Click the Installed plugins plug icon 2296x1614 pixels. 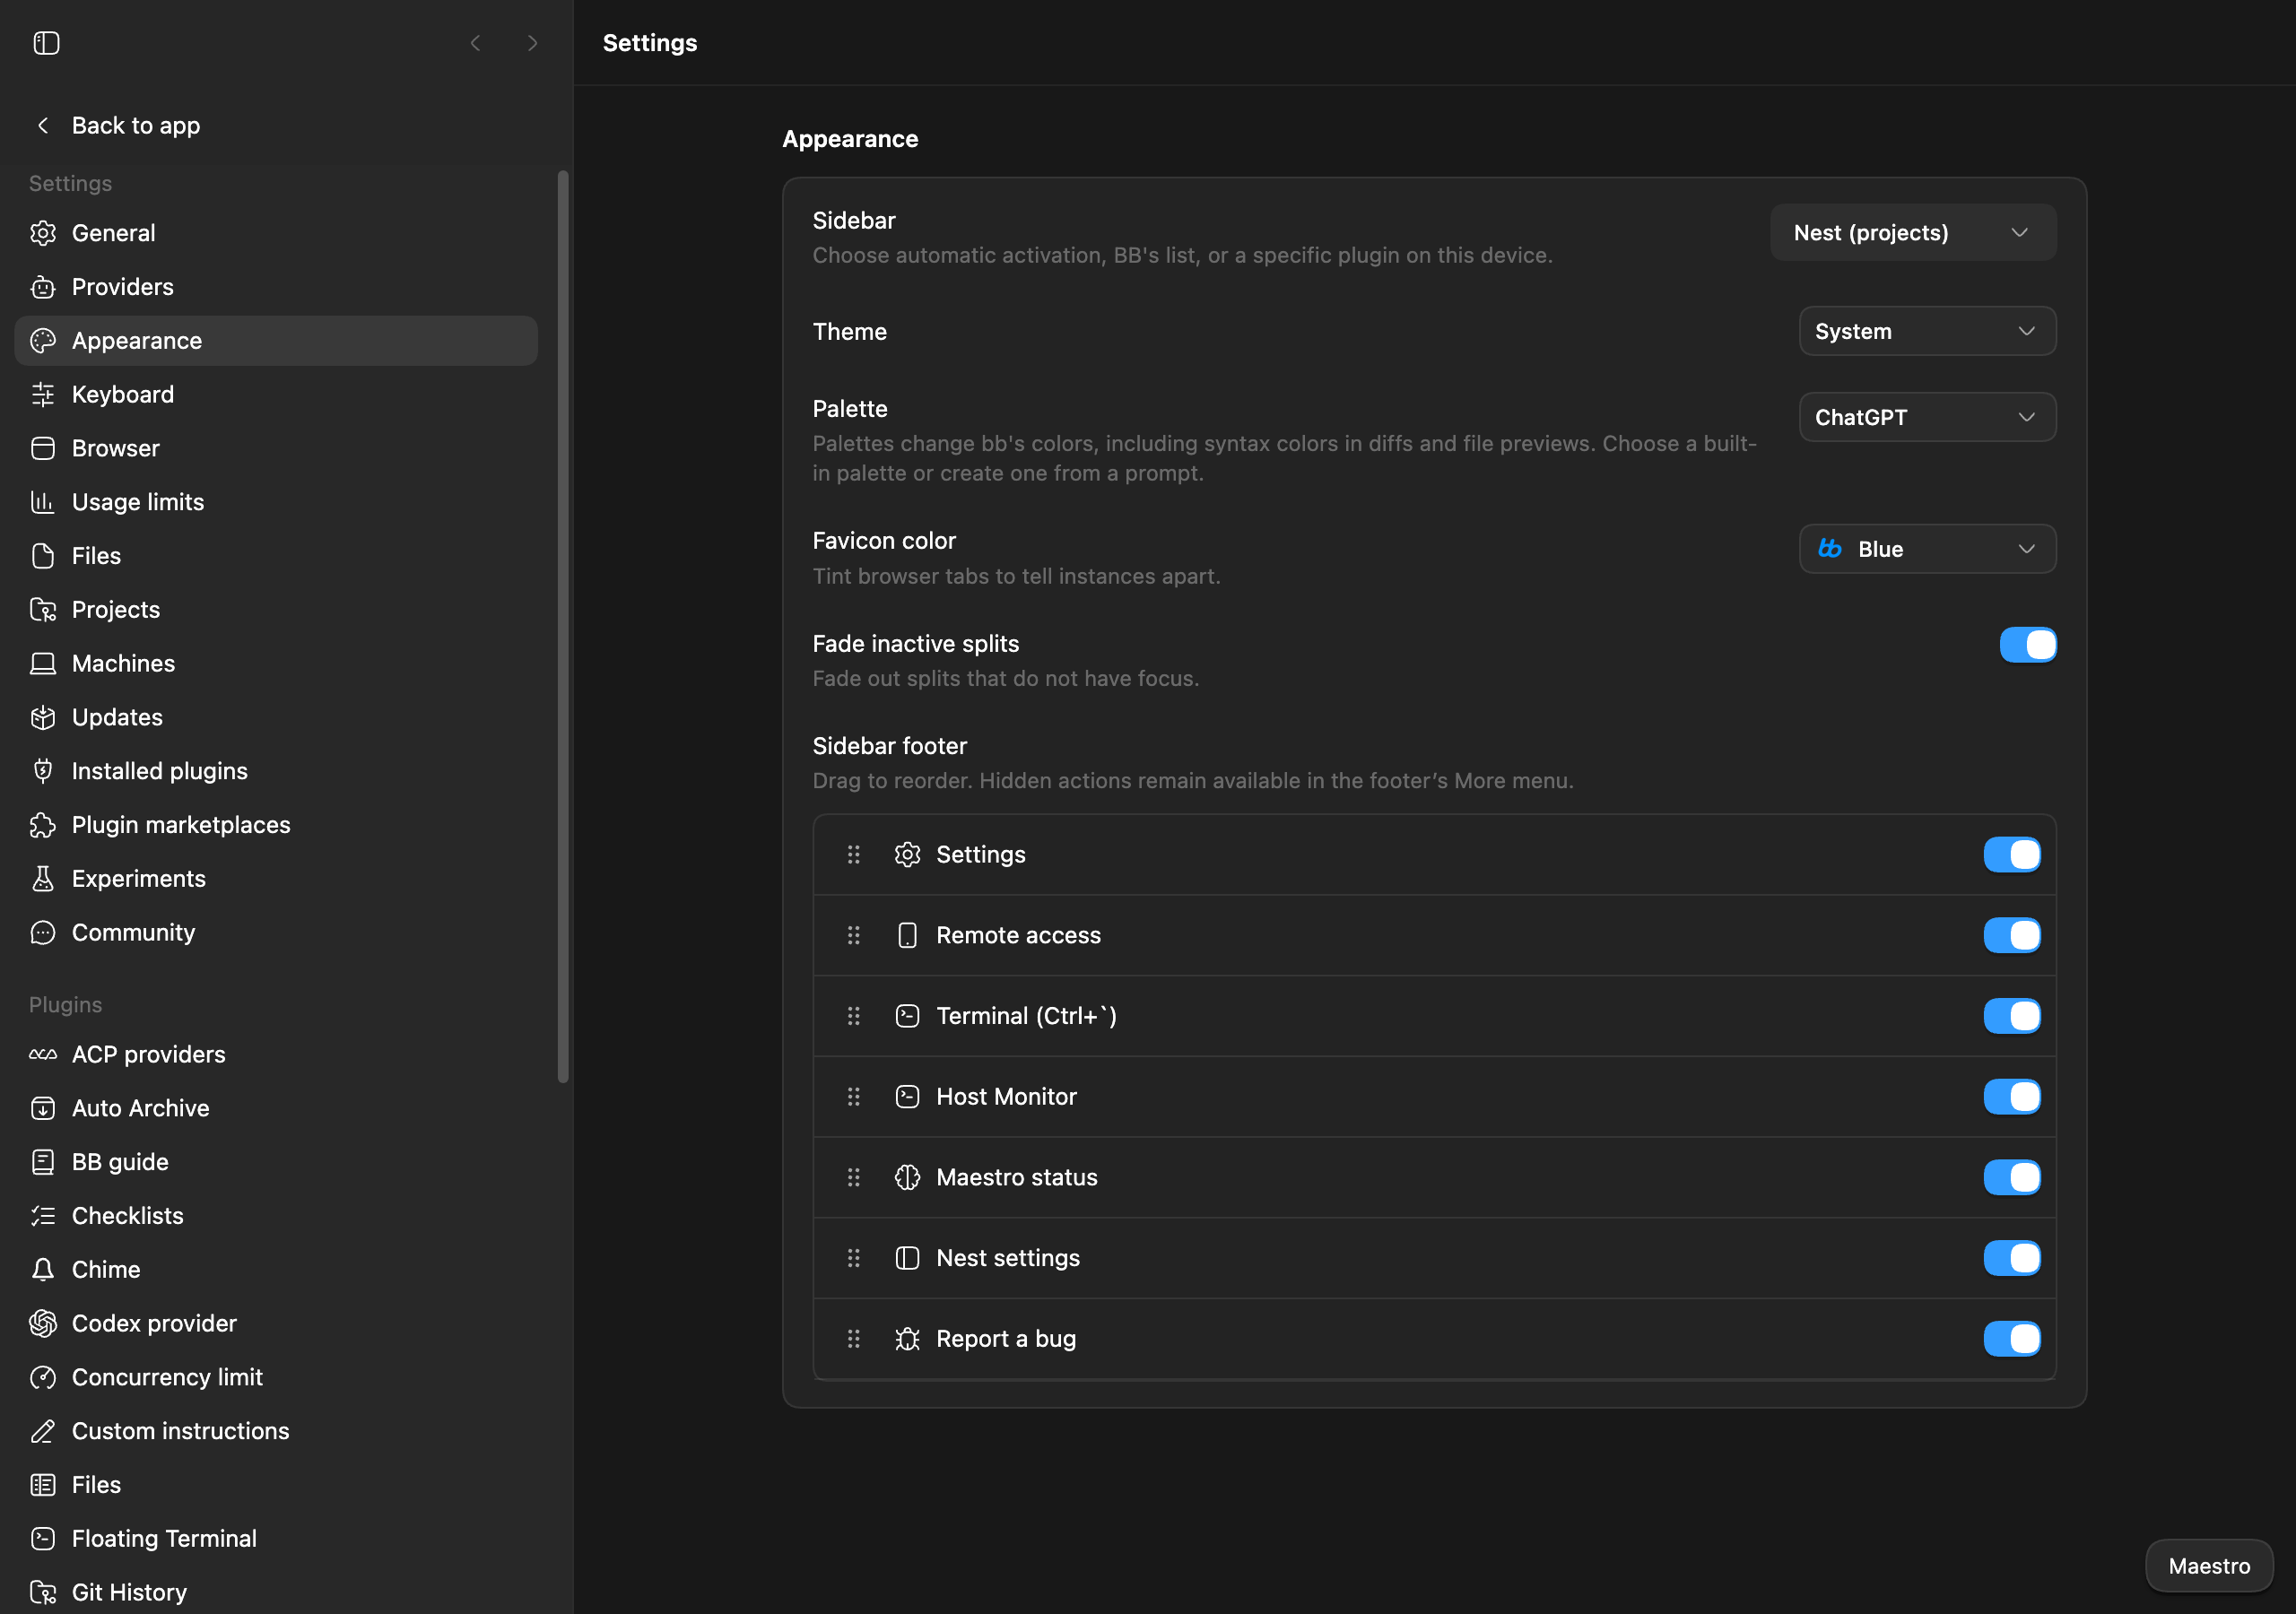tap(43, 771)
